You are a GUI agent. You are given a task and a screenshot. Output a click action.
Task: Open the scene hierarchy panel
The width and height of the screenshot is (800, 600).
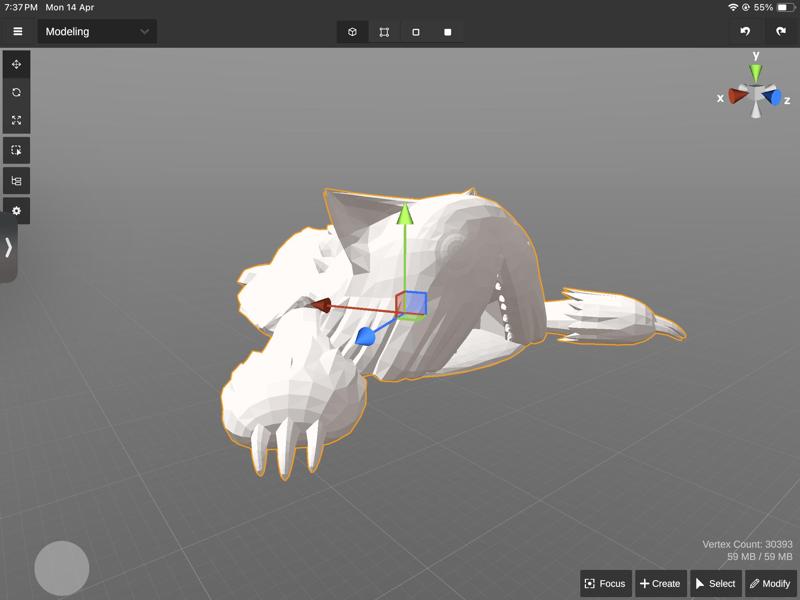16,181
